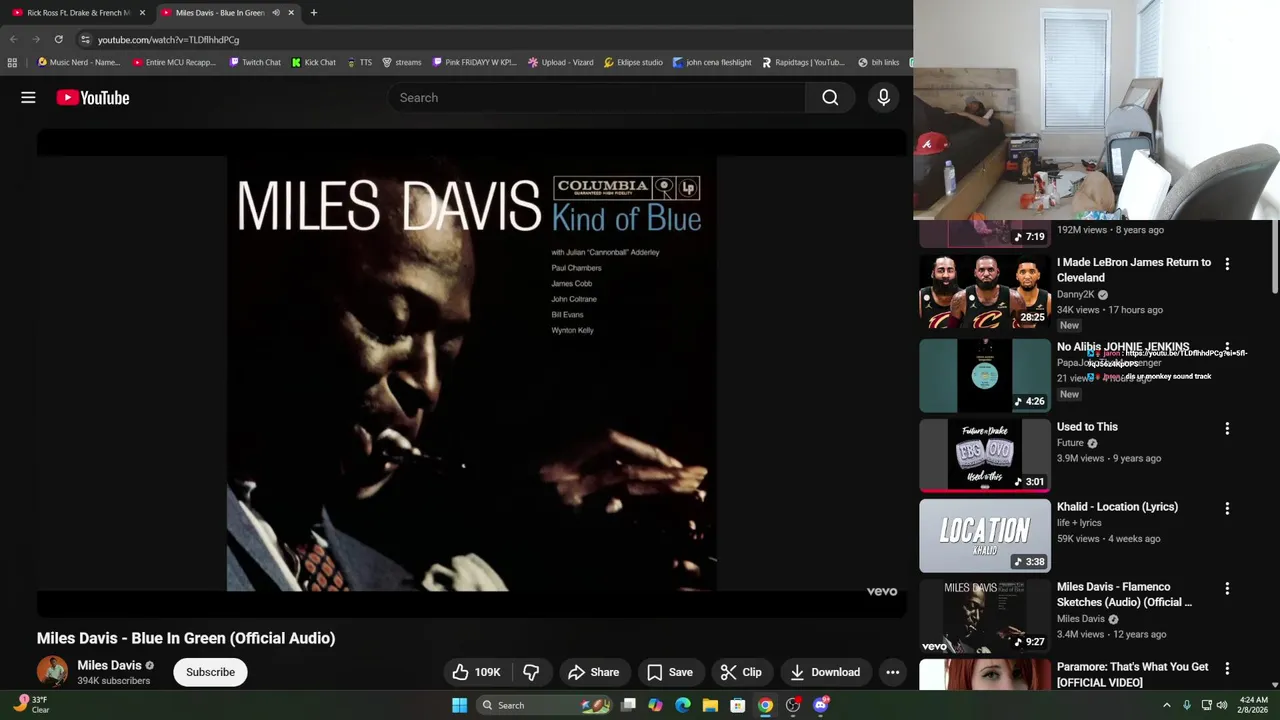Go to the YouTube home logo
This screenshot has height=720, width=1280.
93,97
